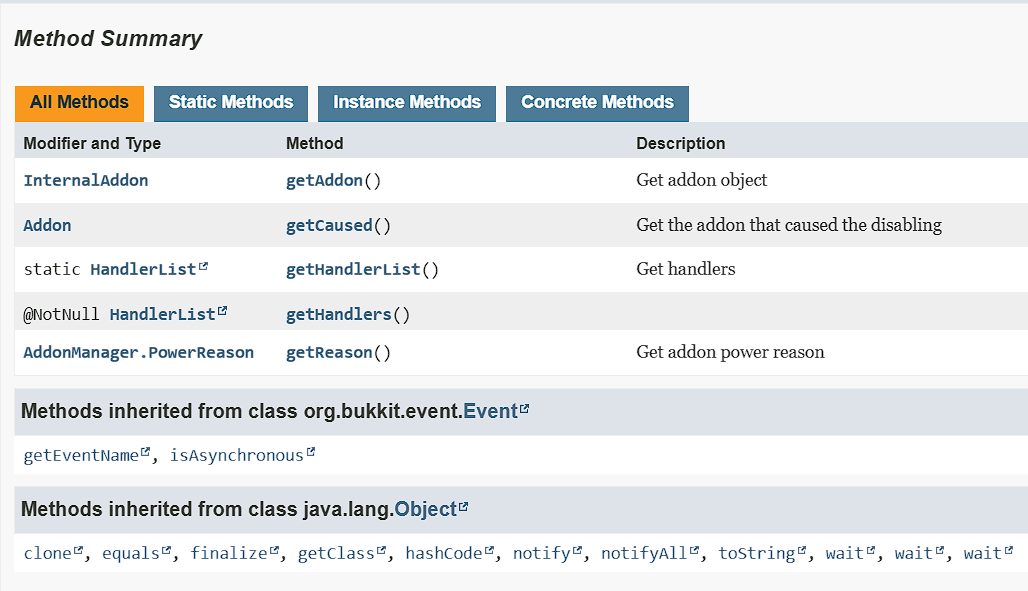Click external icon after toString
Image resolution: width=1028 pixels, height=591 pixels.
(802, 551)
